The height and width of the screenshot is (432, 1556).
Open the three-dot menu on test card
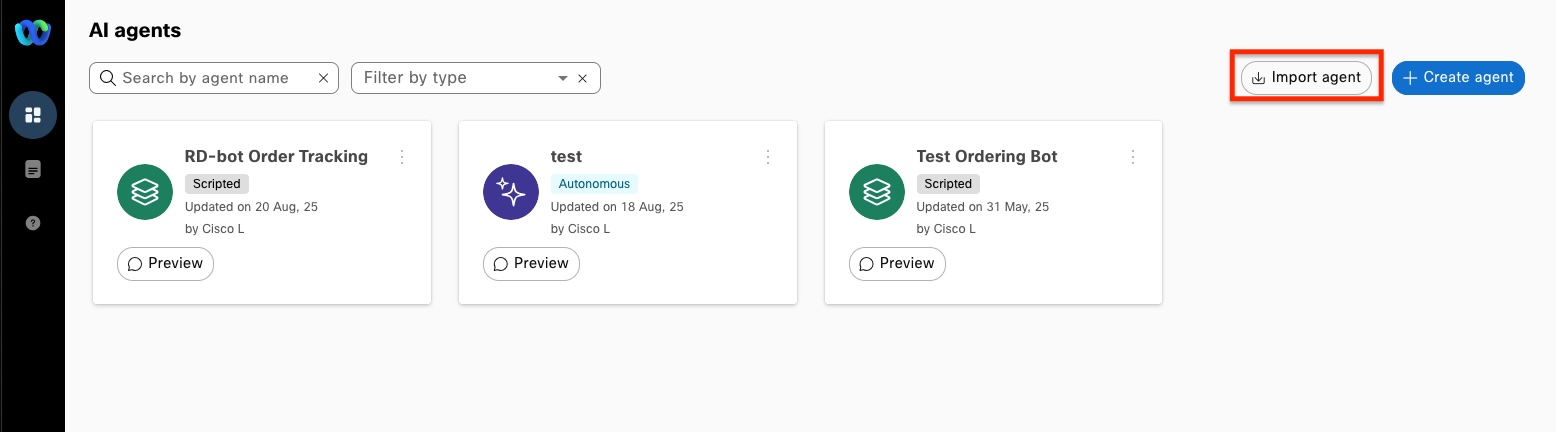point(768,157)
